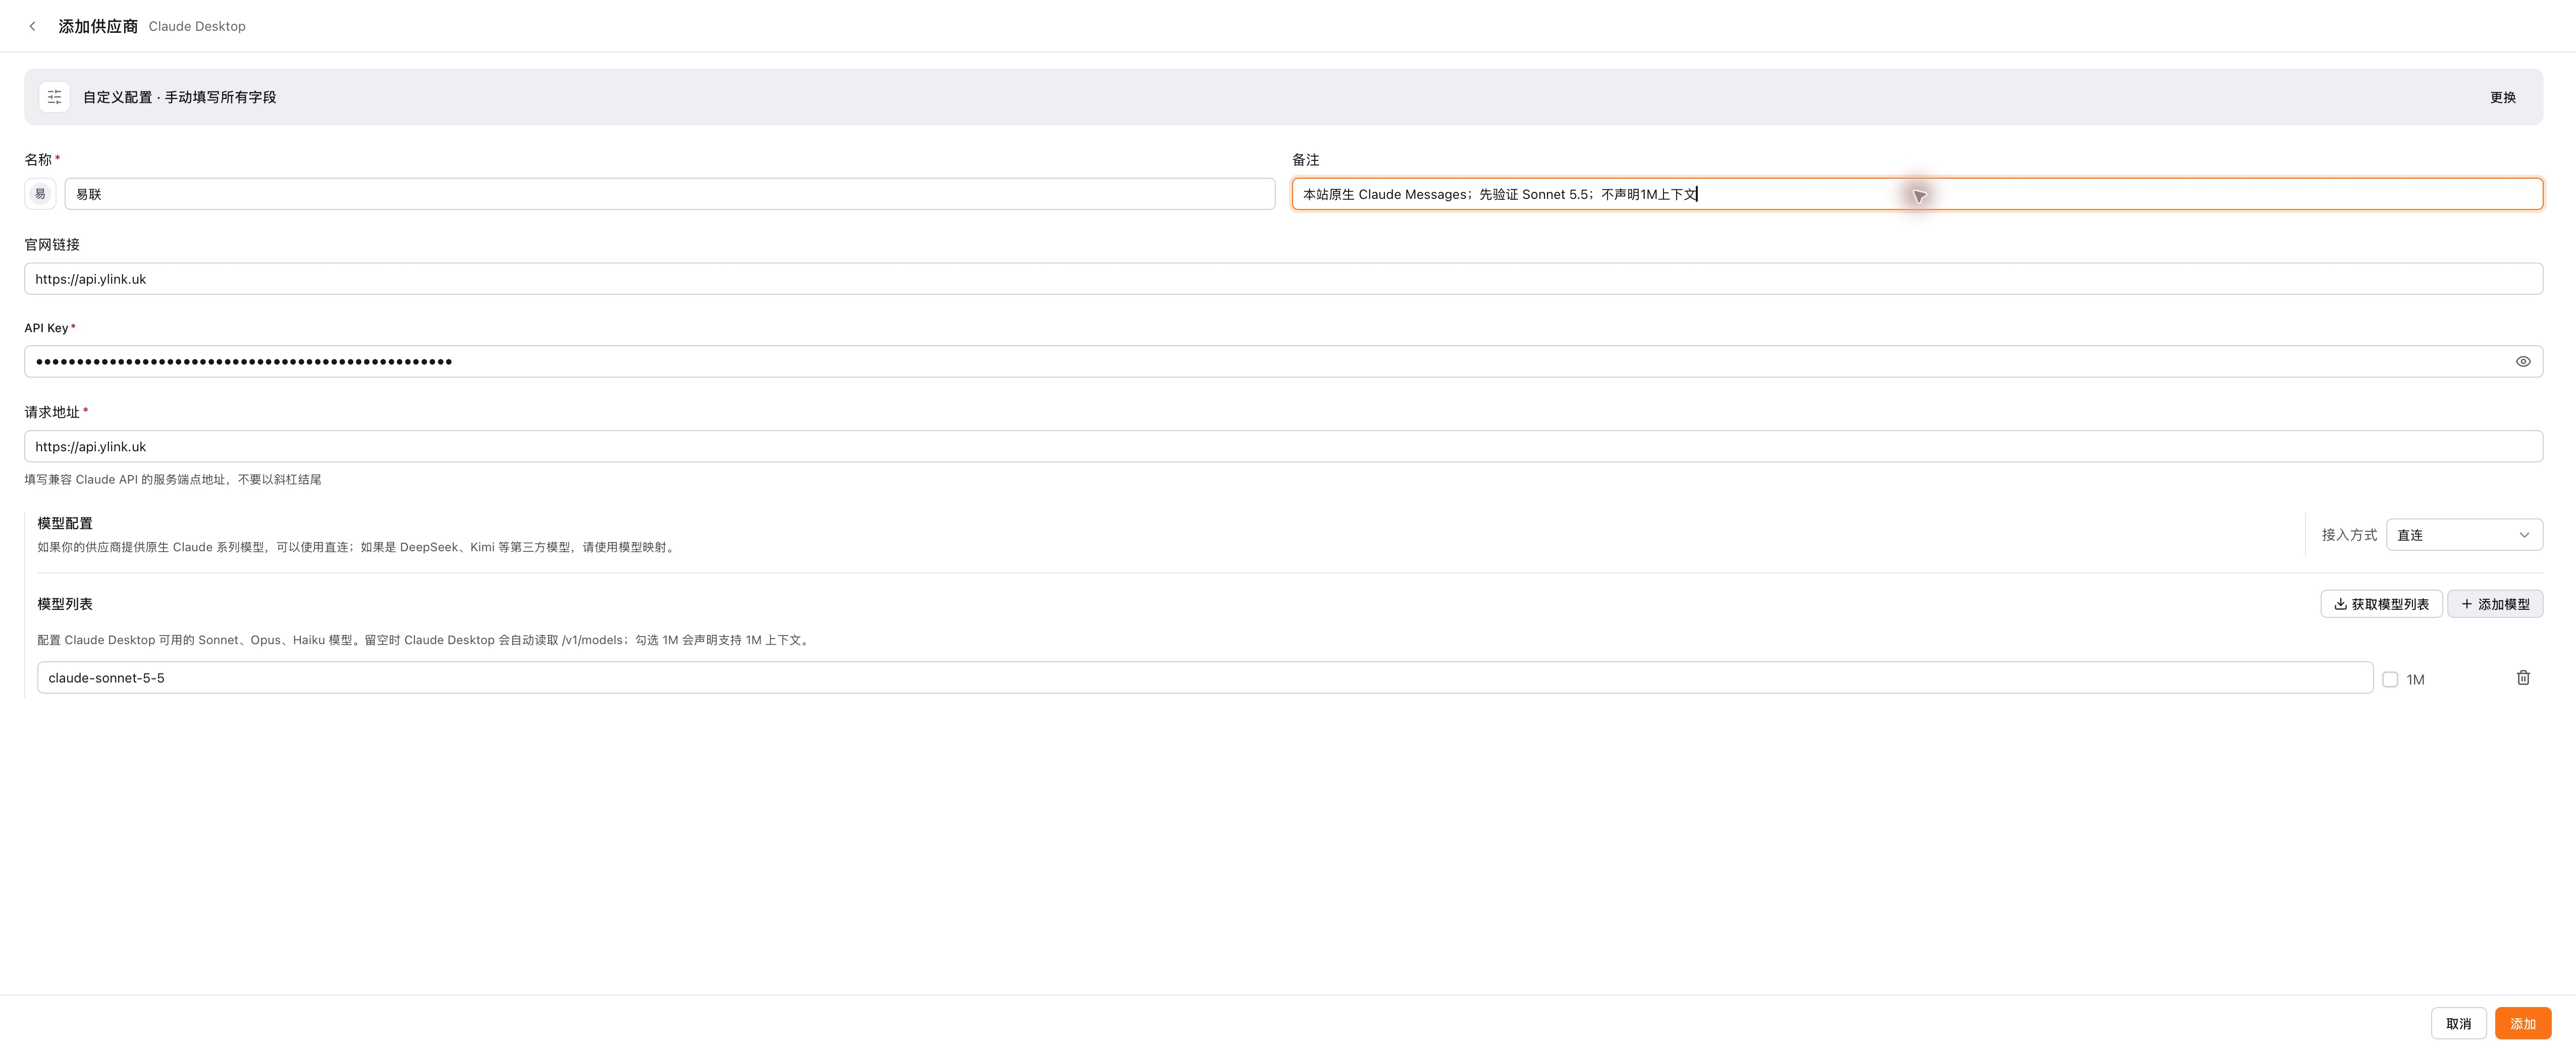This screenshot has width=2576, height=1051.
Task: Click the 更换 button
Action: tap(2502, 97)
